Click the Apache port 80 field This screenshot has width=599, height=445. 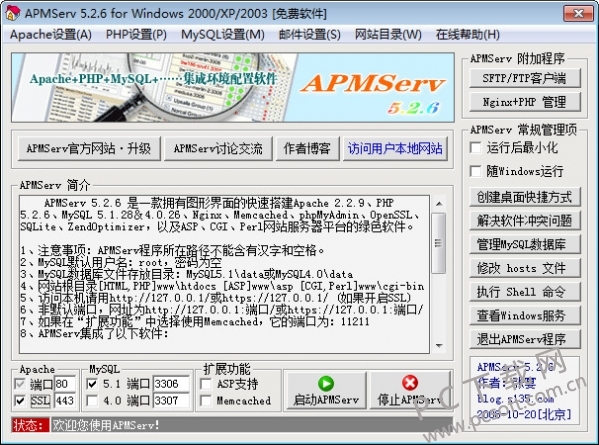tap(65, 384)
